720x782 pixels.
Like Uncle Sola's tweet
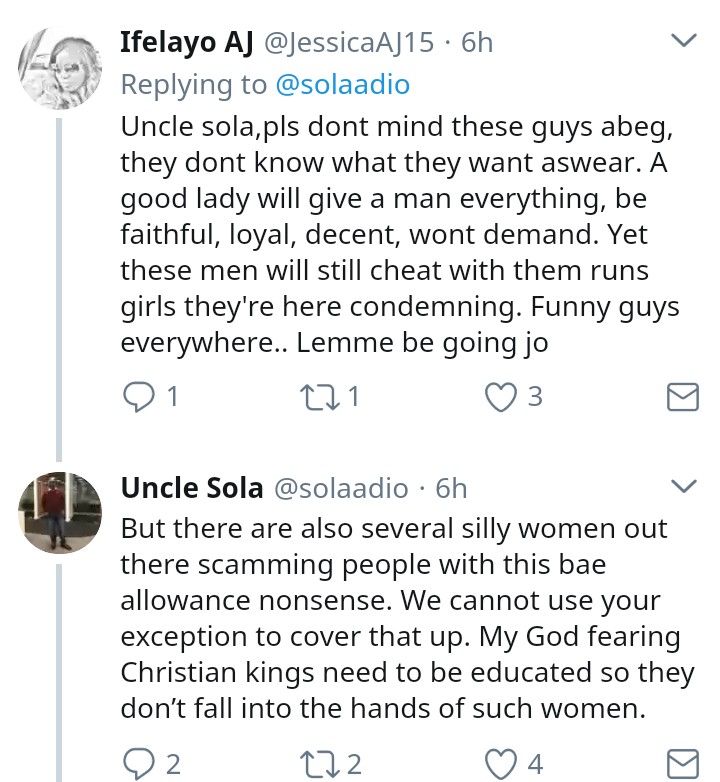pos(499,765)
